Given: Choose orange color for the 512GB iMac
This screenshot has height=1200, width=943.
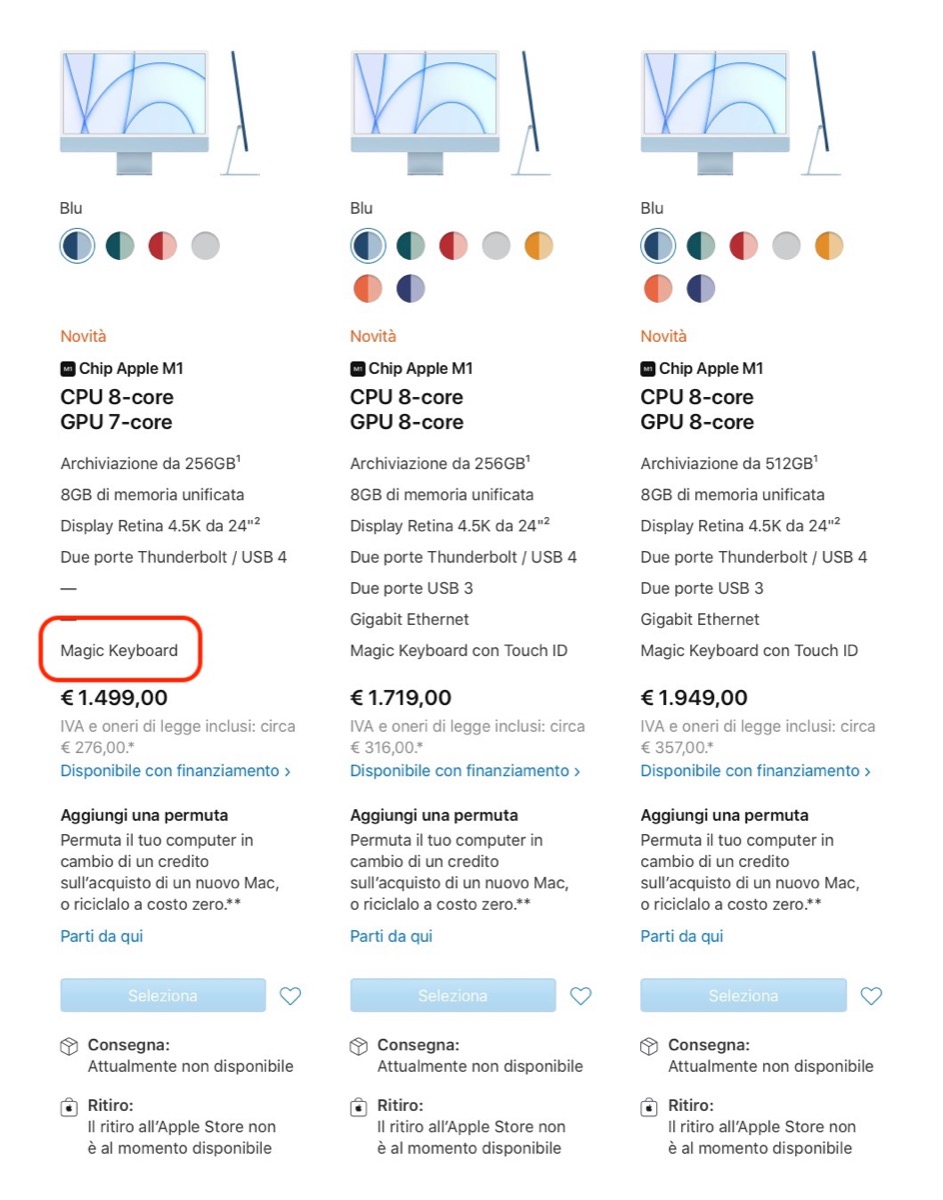Looking at the screenshot, I should coord(658,289).
